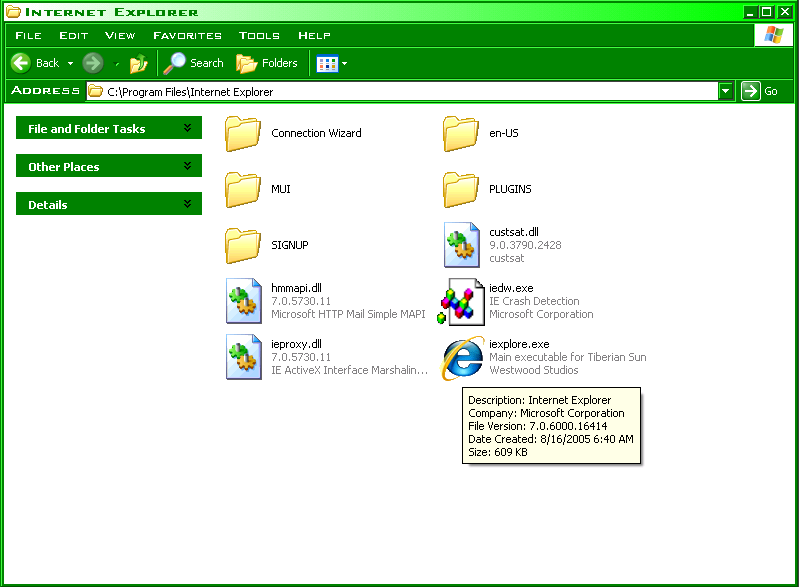799x587 pixels.
Task: Click 'Westwood Studios' company text
Action: 534,370
